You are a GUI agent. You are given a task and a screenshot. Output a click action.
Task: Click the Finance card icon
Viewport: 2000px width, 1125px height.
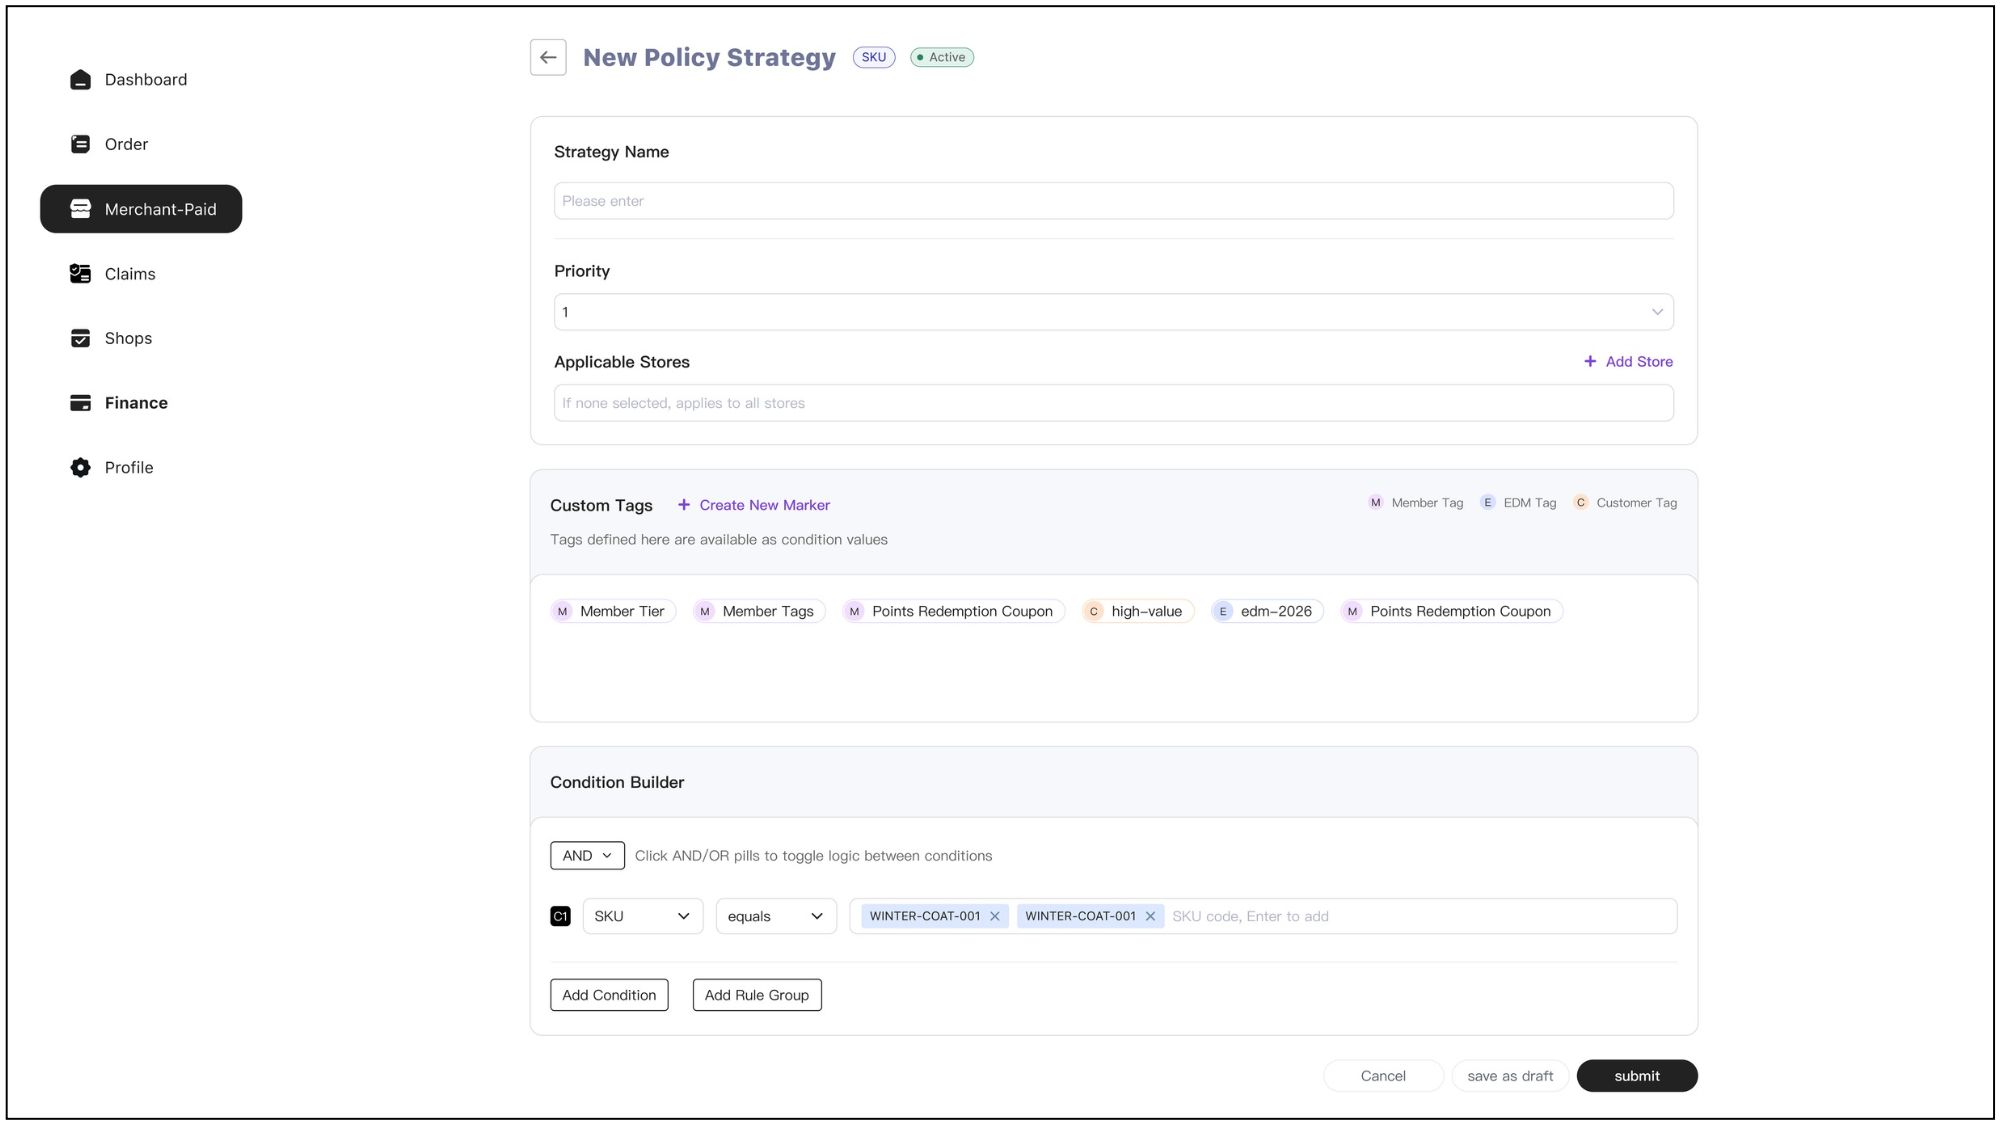(81, 403)
